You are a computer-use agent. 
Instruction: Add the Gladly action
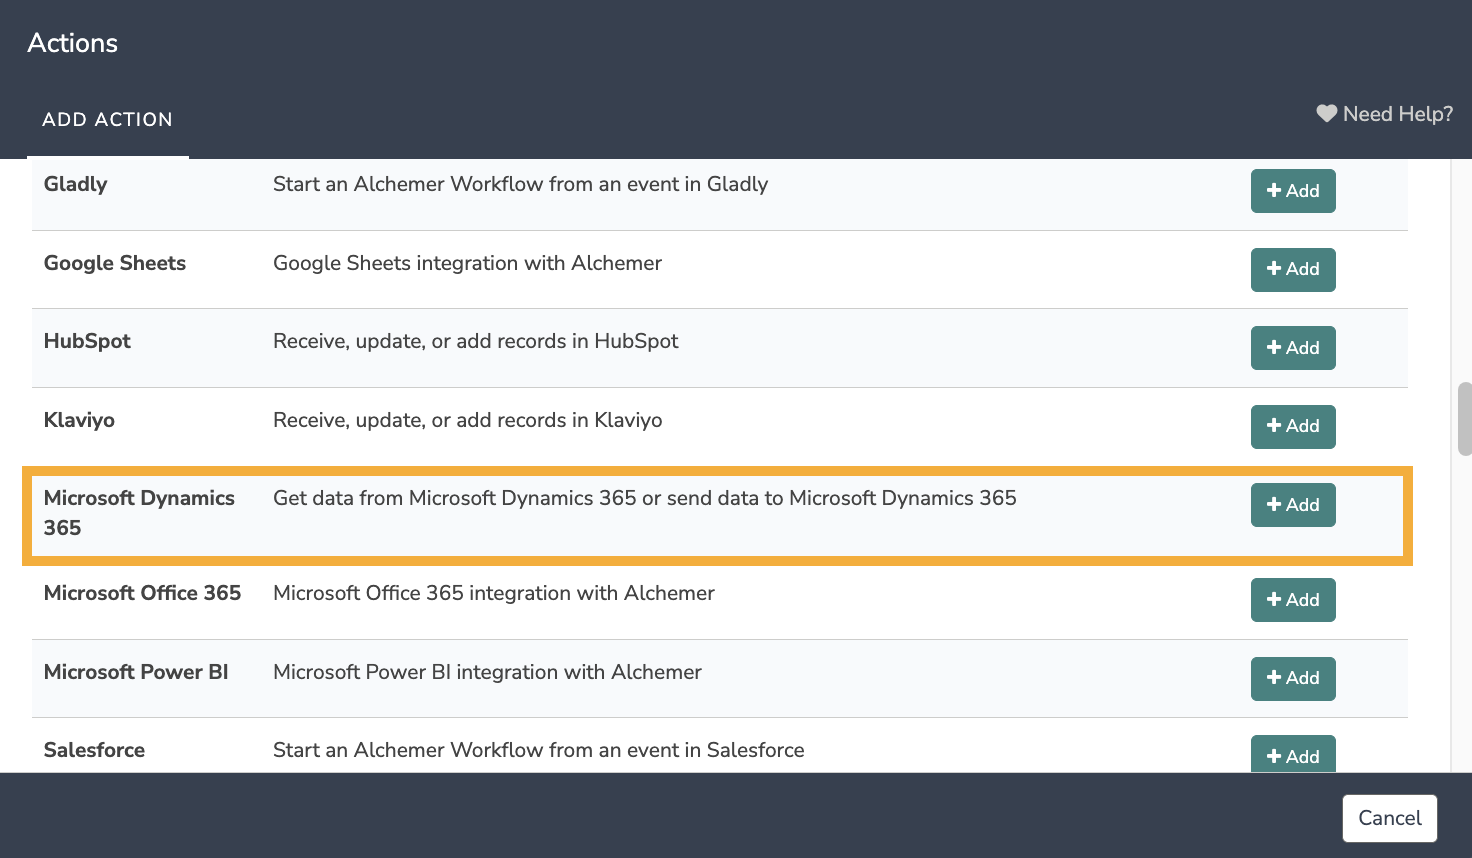tap(1292, 191)
